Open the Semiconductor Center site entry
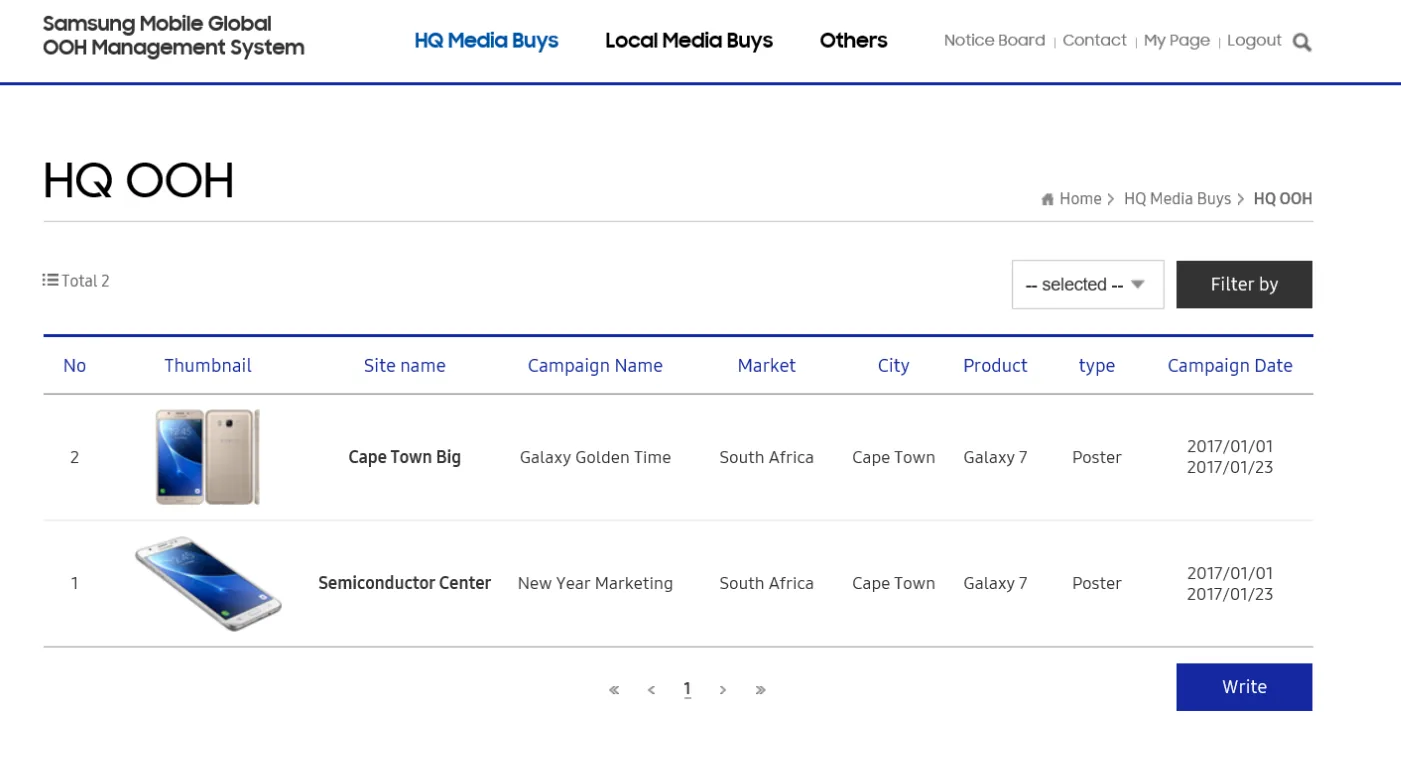The width and height of the screenshot is (1401, 757). tap(404, 583)
